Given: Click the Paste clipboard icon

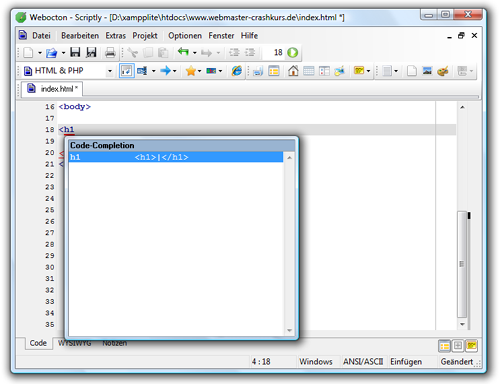Looking at the screenshot, I should [x=163, y=53].
